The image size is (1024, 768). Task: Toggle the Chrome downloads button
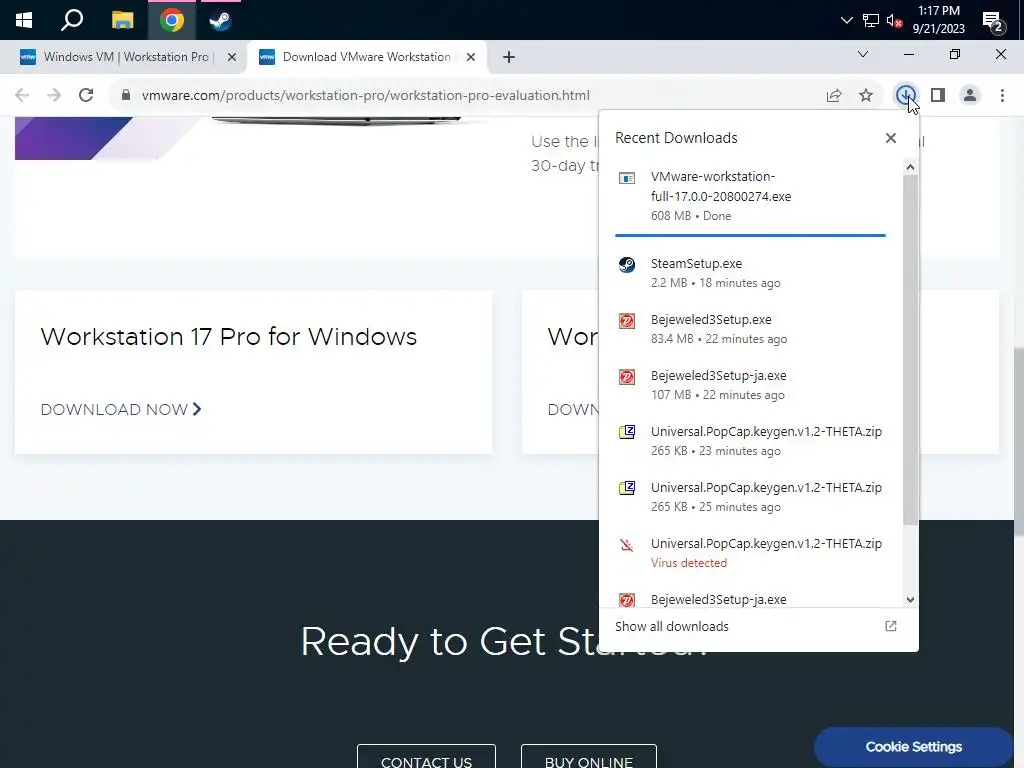pos(905,95)
